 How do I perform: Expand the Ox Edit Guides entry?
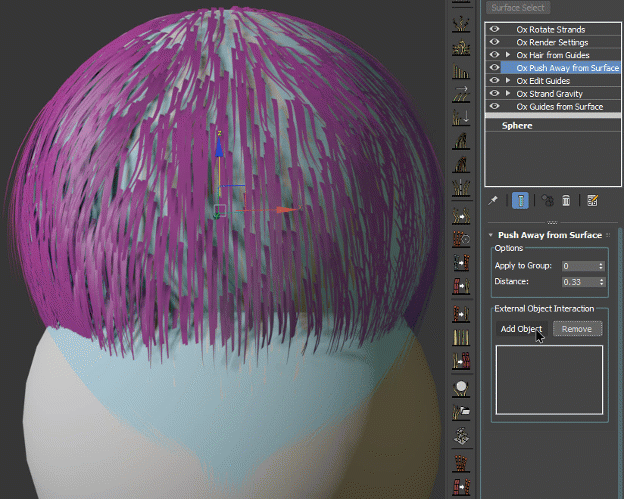508,80
